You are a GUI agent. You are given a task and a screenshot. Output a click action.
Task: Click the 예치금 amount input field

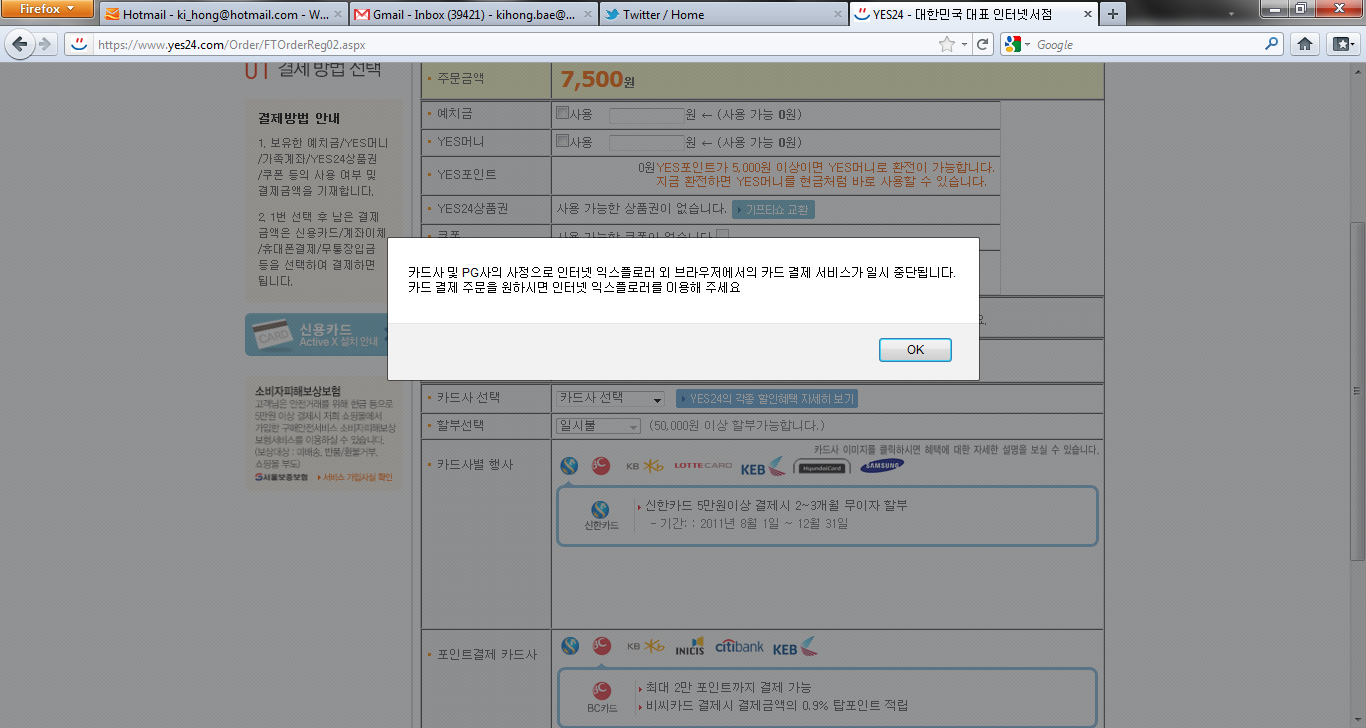[646, 115]
